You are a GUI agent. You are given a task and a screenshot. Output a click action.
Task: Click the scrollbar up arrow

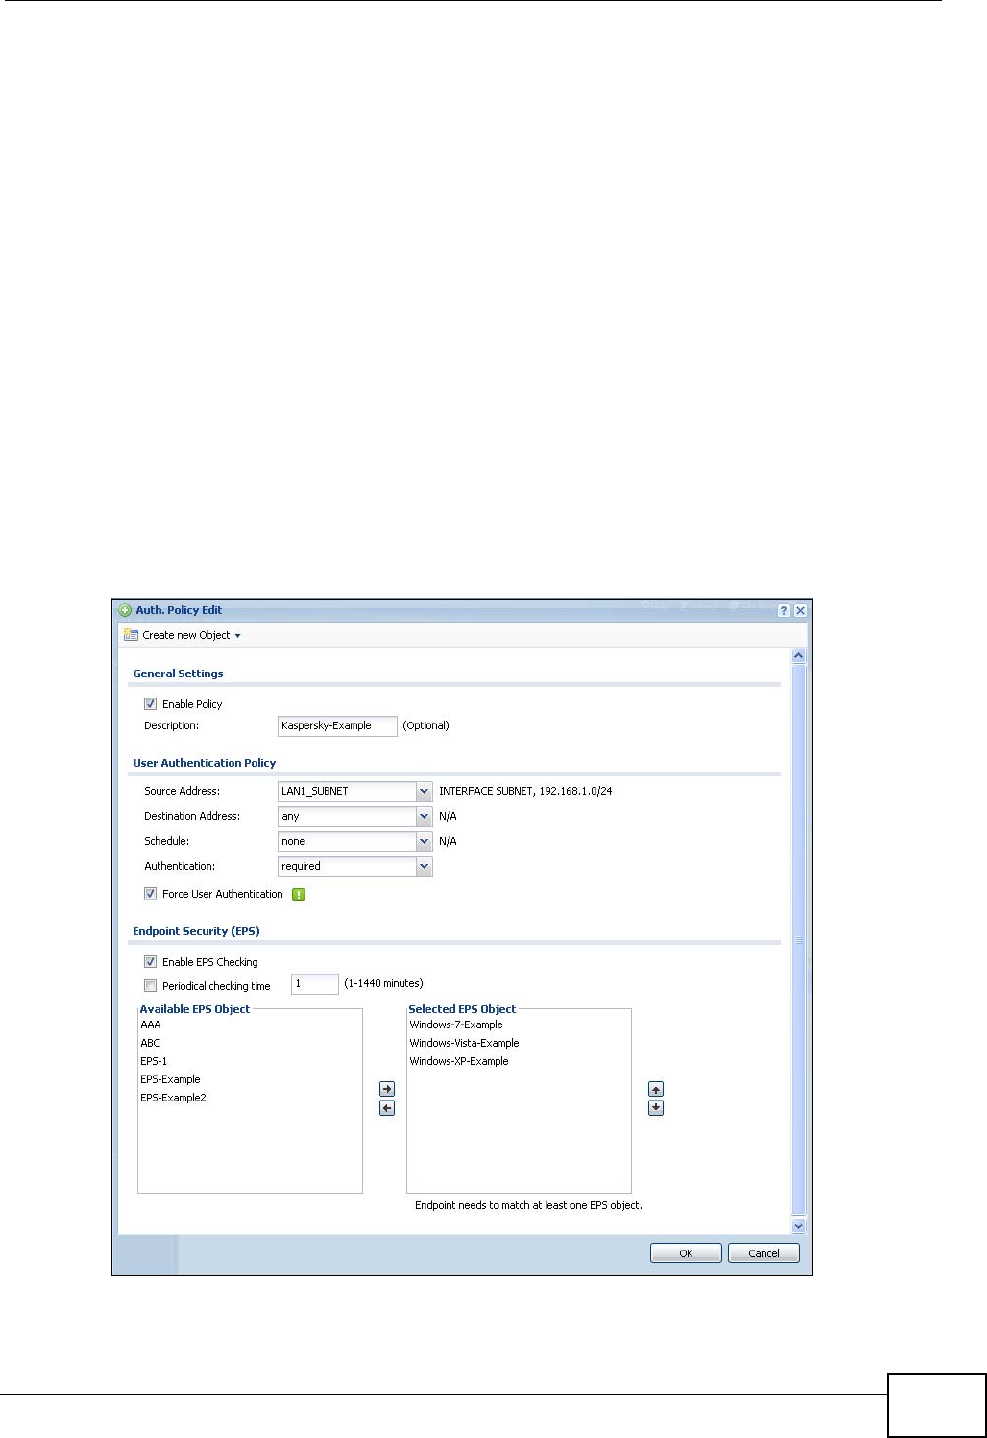[798, 656]
